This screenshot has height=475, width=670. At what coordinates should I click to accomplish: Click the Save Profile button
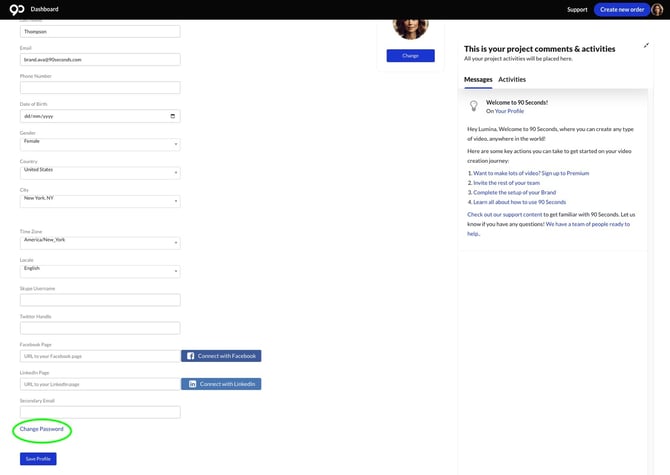point(38,459)
